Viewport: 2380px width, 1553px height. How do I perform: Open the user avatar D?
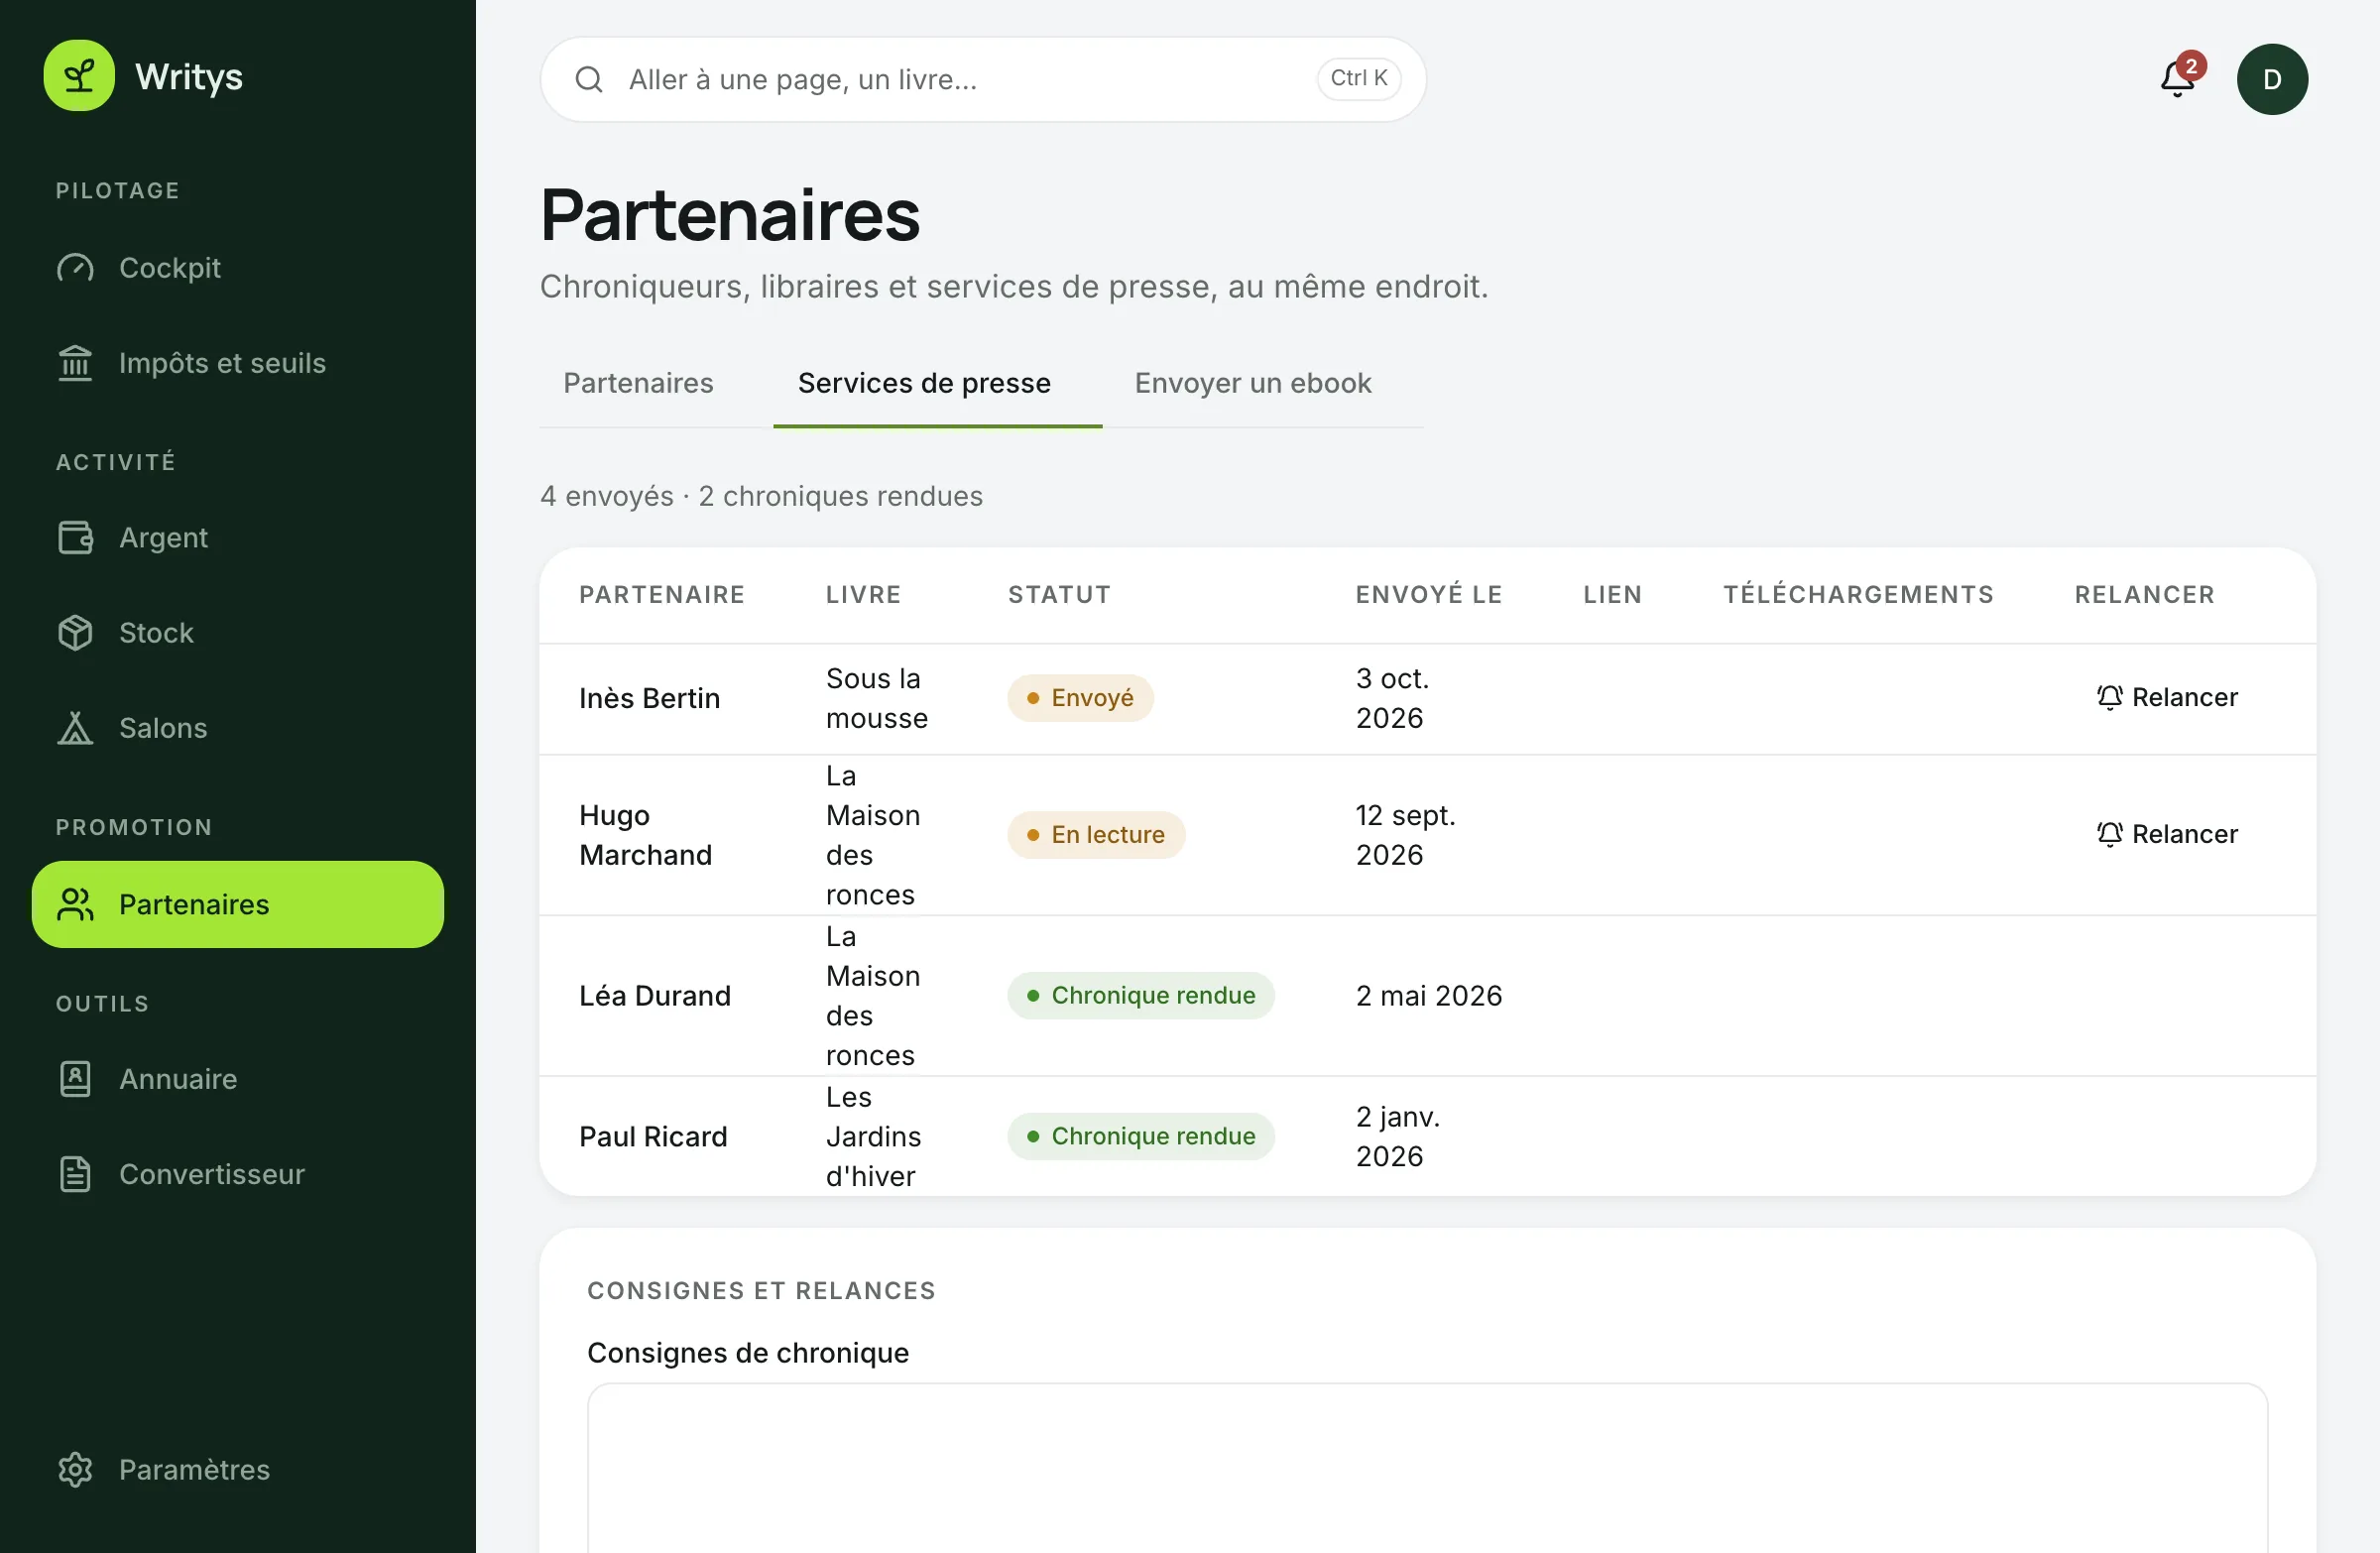click(x=2272, y=80)
